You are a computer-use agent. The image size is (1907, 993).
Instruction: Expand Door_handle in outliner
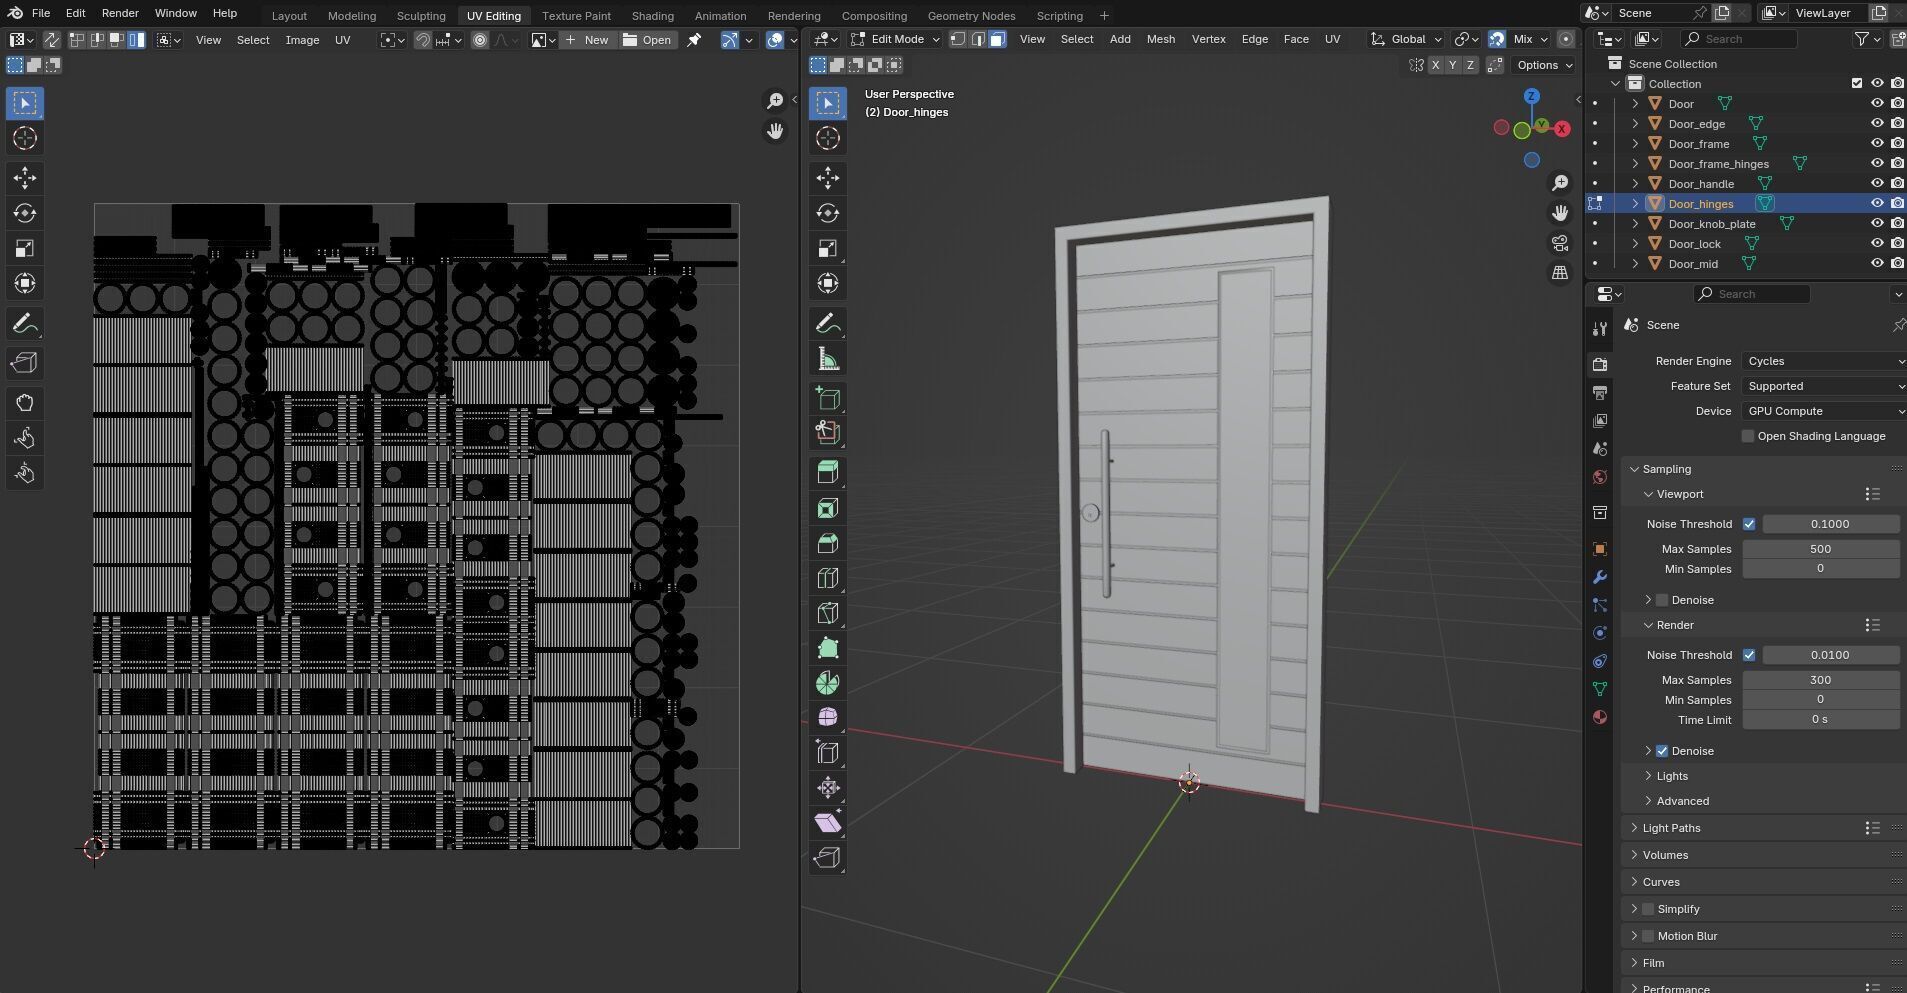click(x=1635, y=184)
